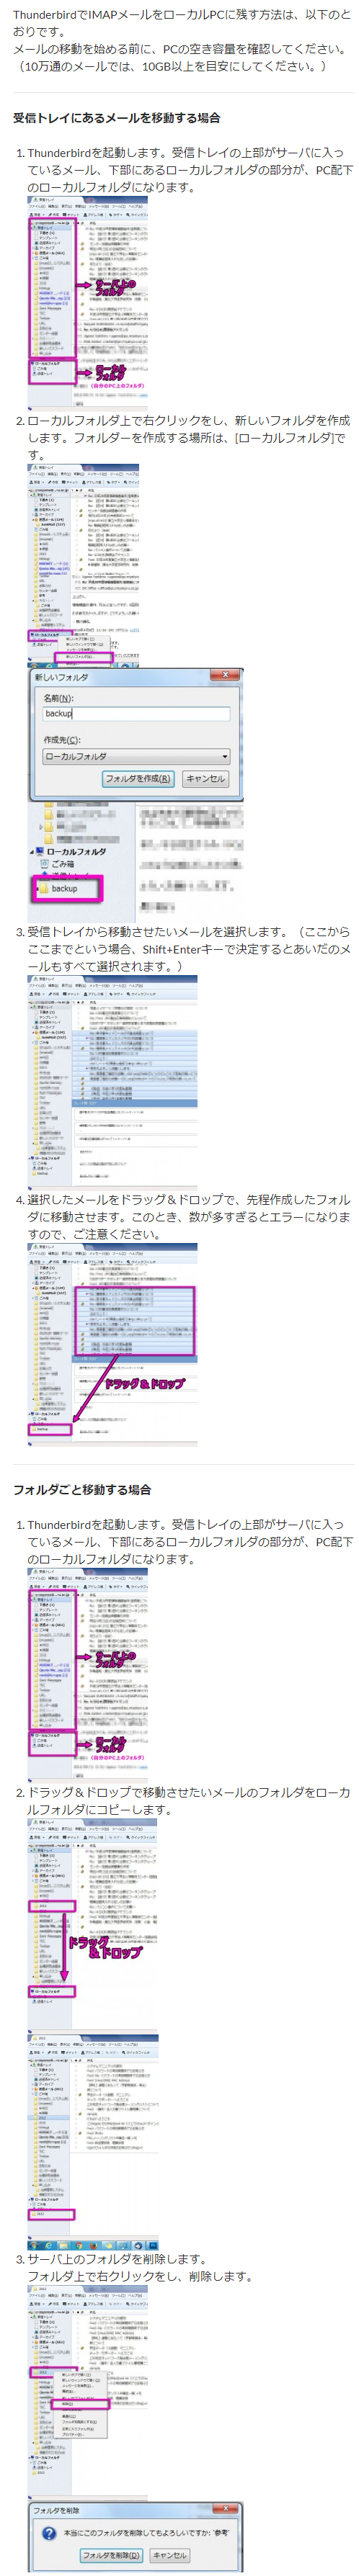Collapse the ローカルフォルダ tree node arrow
The width and height of the screenshot is (359, 2576).
coord(30,851)
